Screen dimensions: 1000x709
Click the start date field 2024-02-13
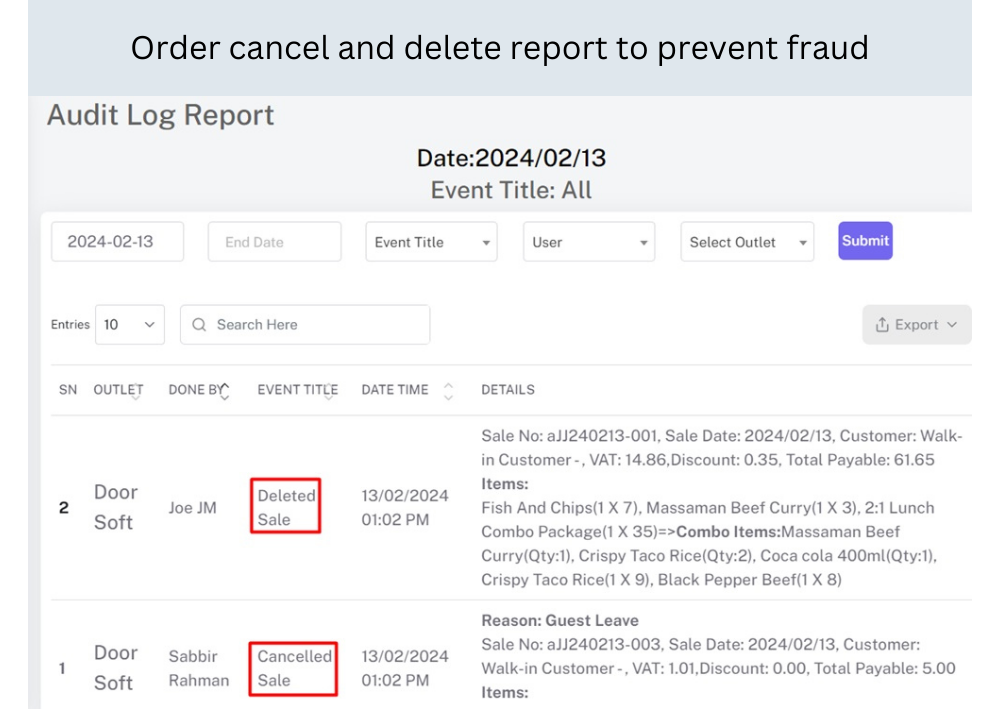pos(117,242)
